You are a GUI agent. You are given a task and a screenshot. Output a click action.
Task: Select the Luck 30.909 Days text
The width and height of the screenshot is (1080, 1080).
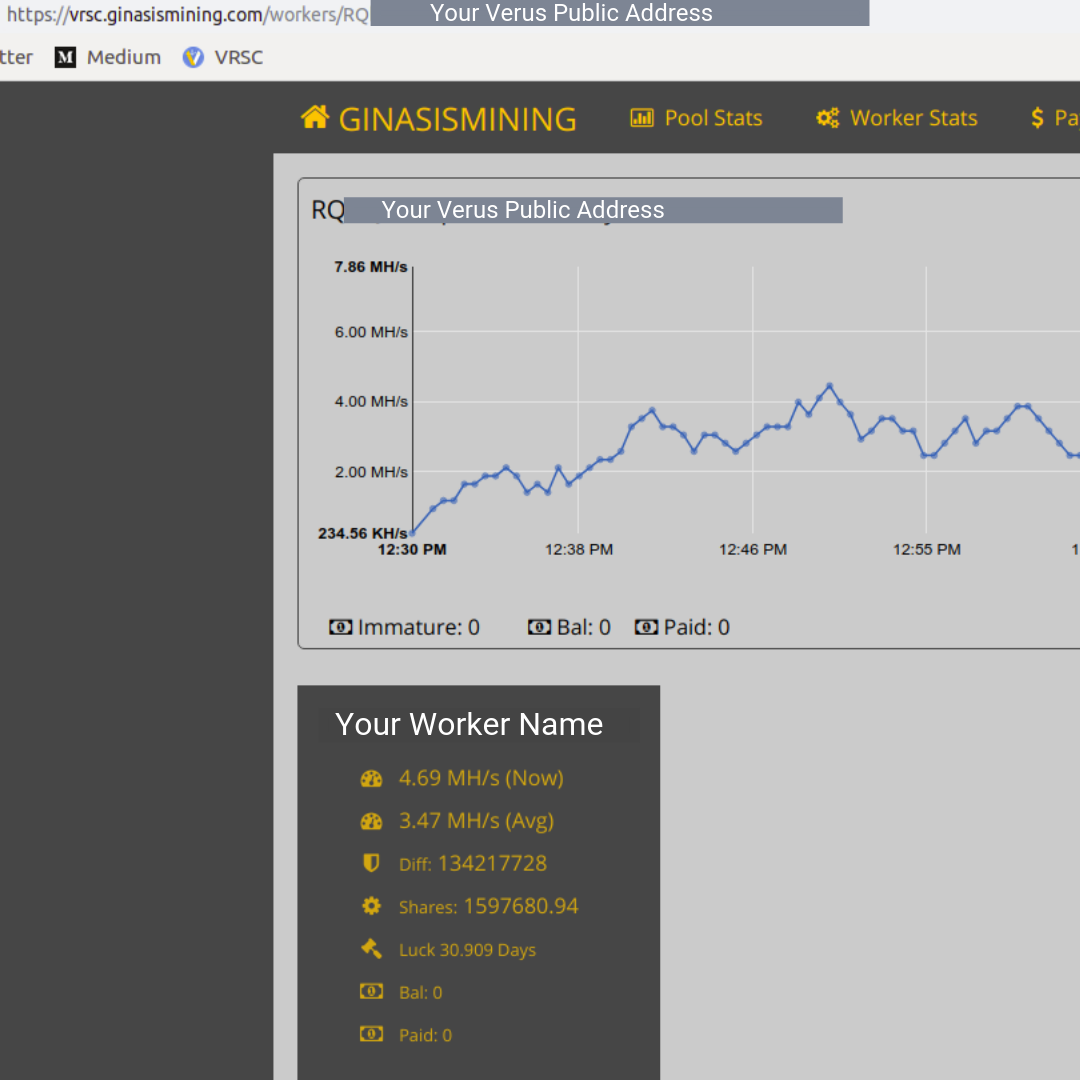pos(467,950)
